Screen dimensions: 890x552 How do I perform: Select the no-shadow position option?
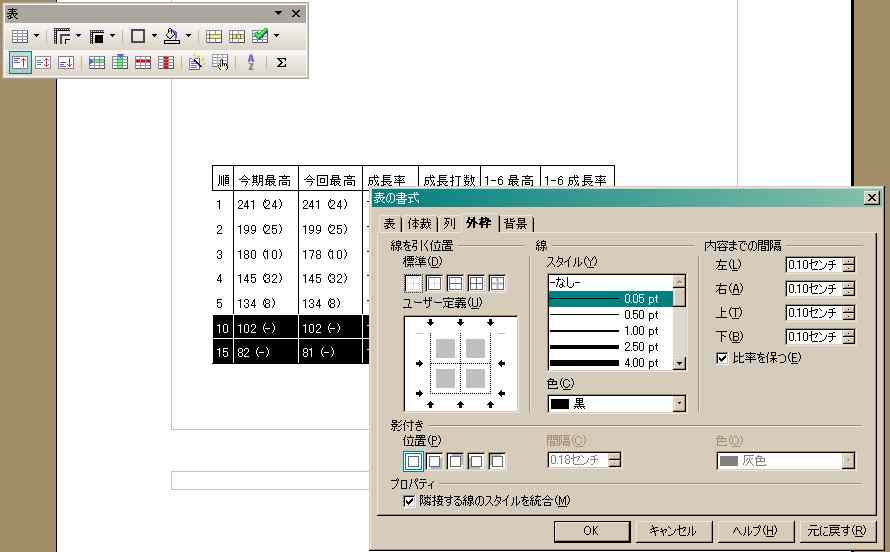412,460
